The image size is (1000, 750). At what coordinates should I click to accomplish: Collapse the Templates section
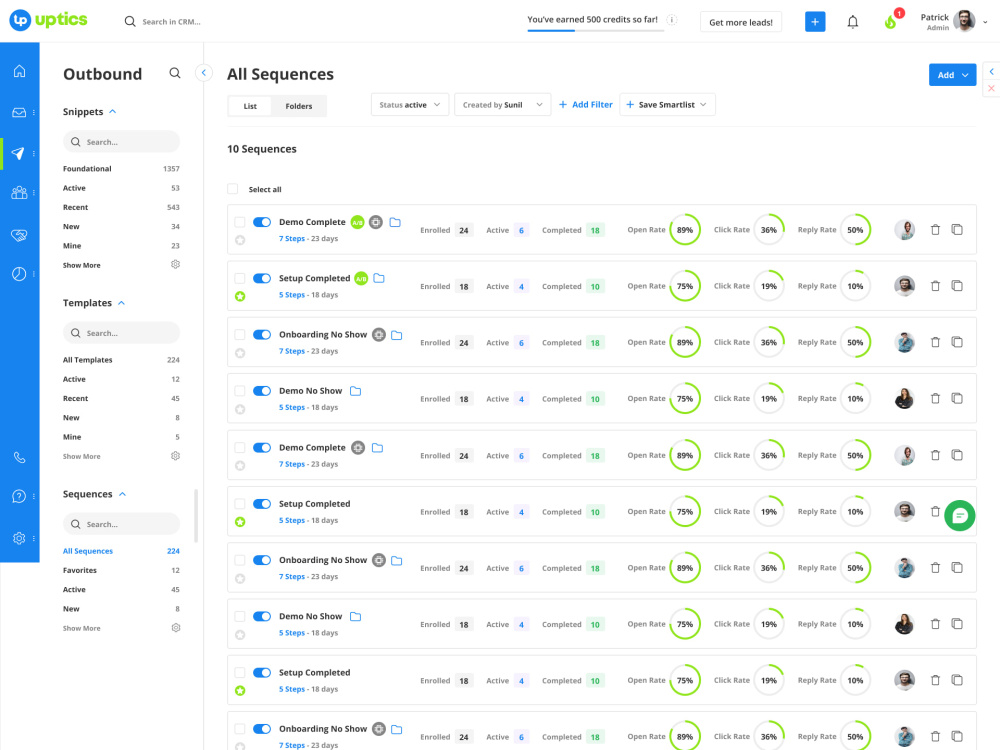pos(121,303)
